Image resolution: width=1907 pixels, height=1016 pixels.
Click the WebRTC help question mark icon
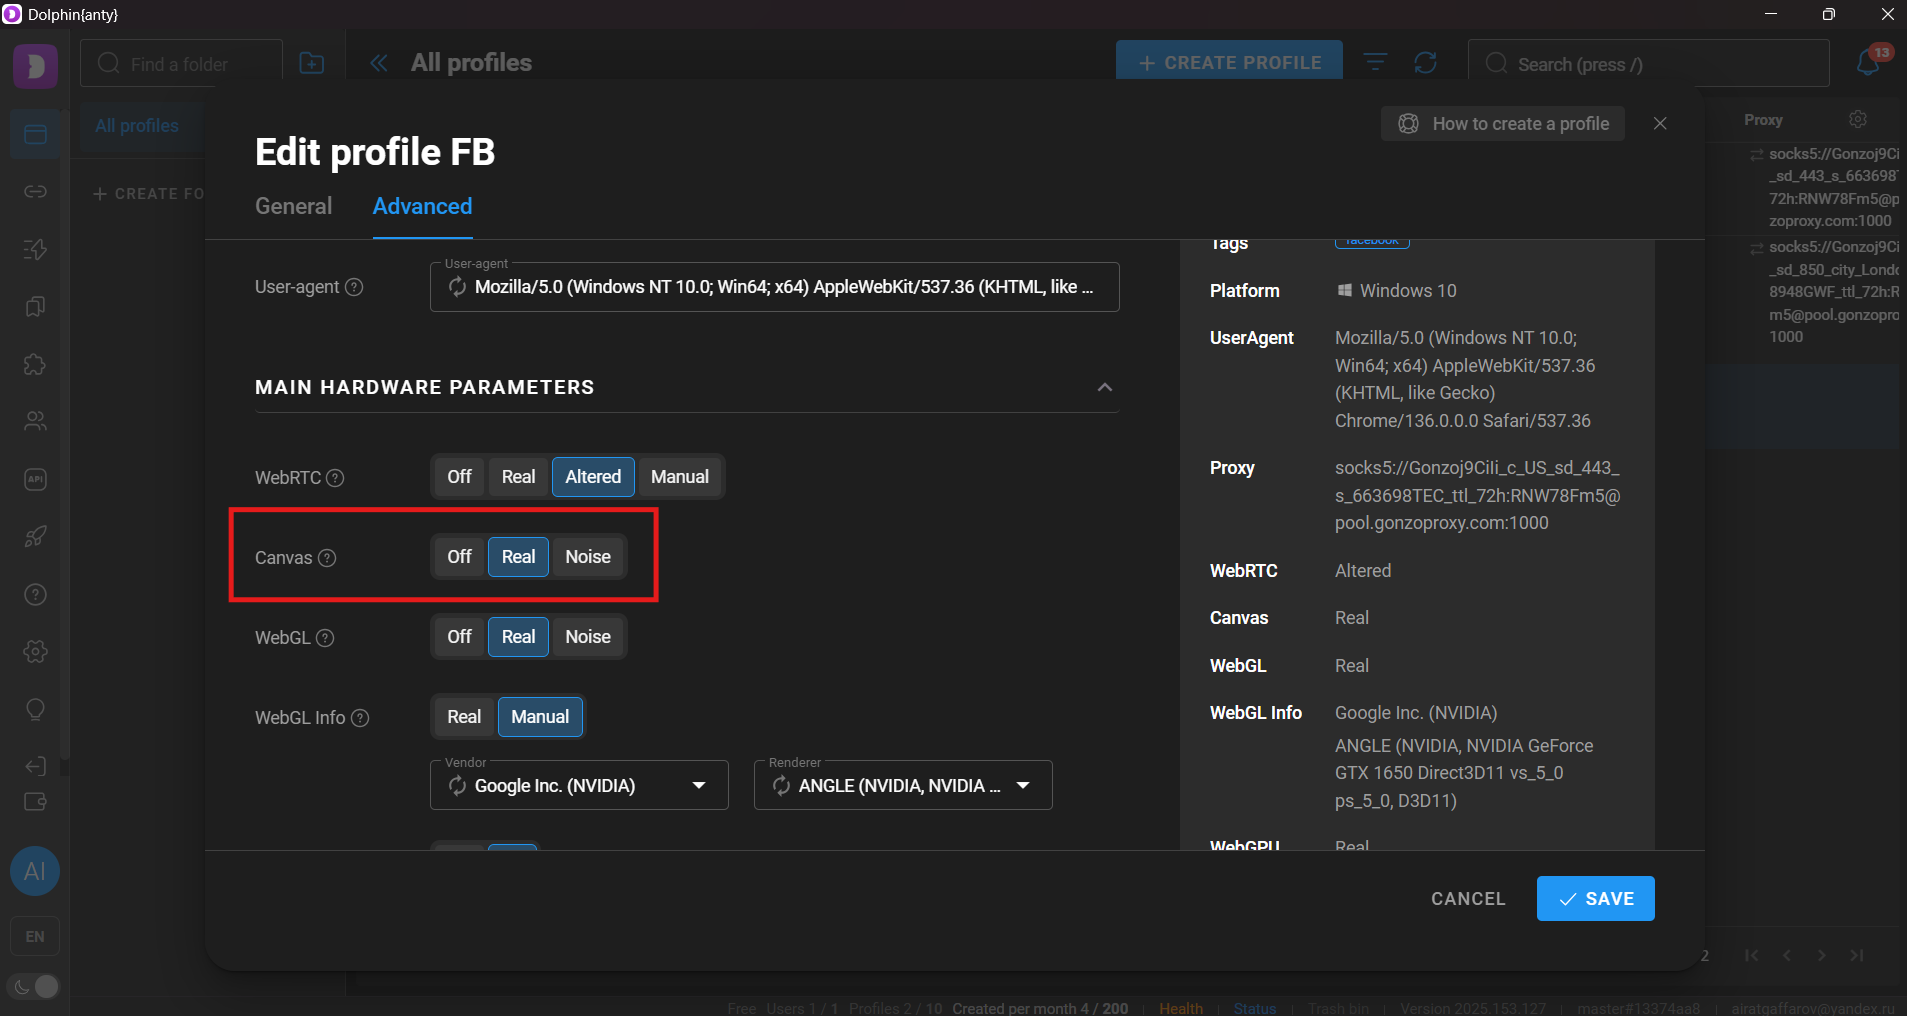(336, 478)
